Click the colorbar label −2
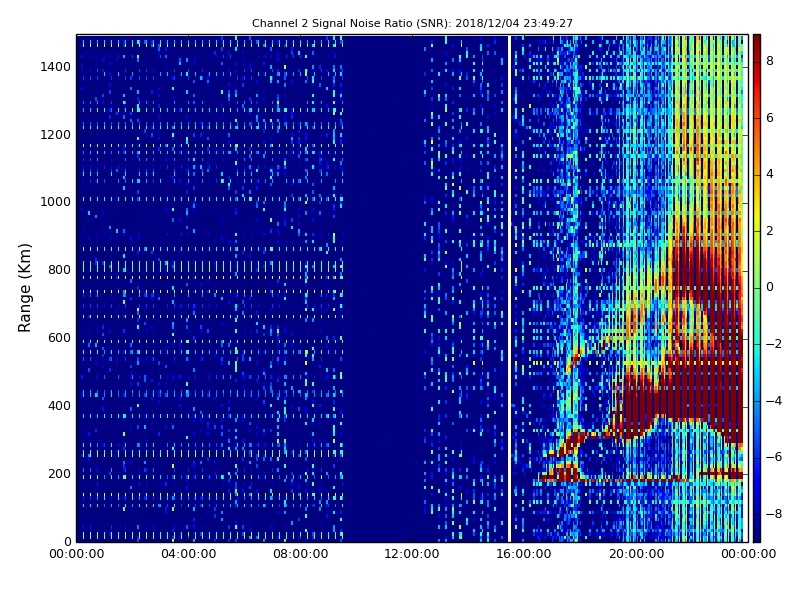 pyautogui.click(x=774, y=344)
